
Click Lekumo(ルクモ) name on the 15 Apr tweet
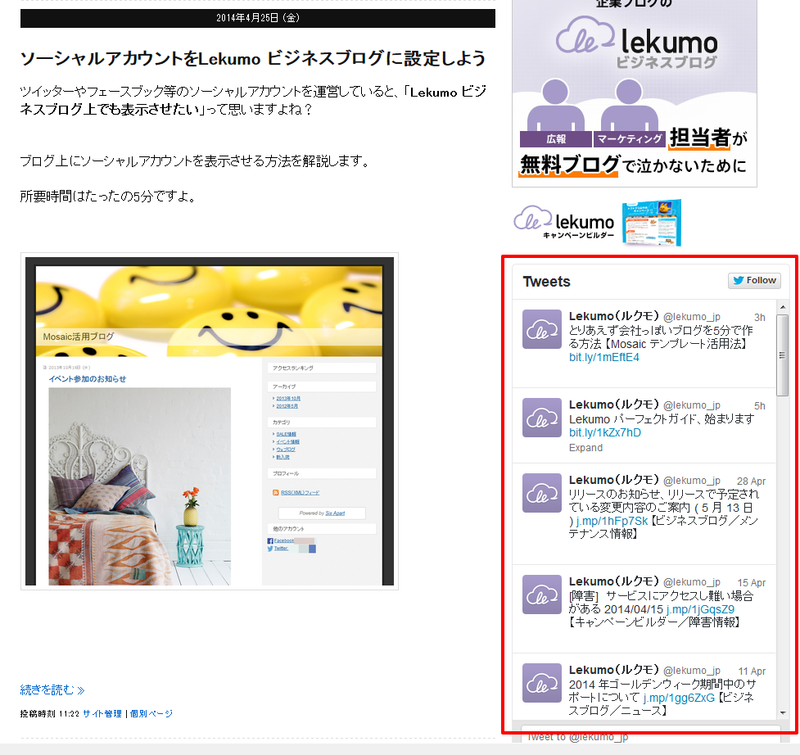[614, 582]
